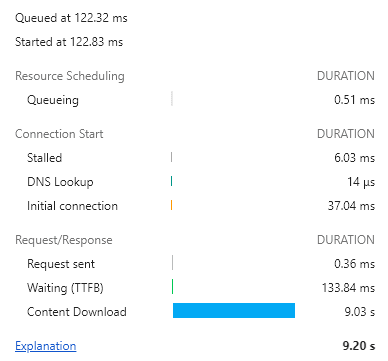
Task: Select the Resource Scheduling heading
Action: pyautogui.click(x=70, y=76)
